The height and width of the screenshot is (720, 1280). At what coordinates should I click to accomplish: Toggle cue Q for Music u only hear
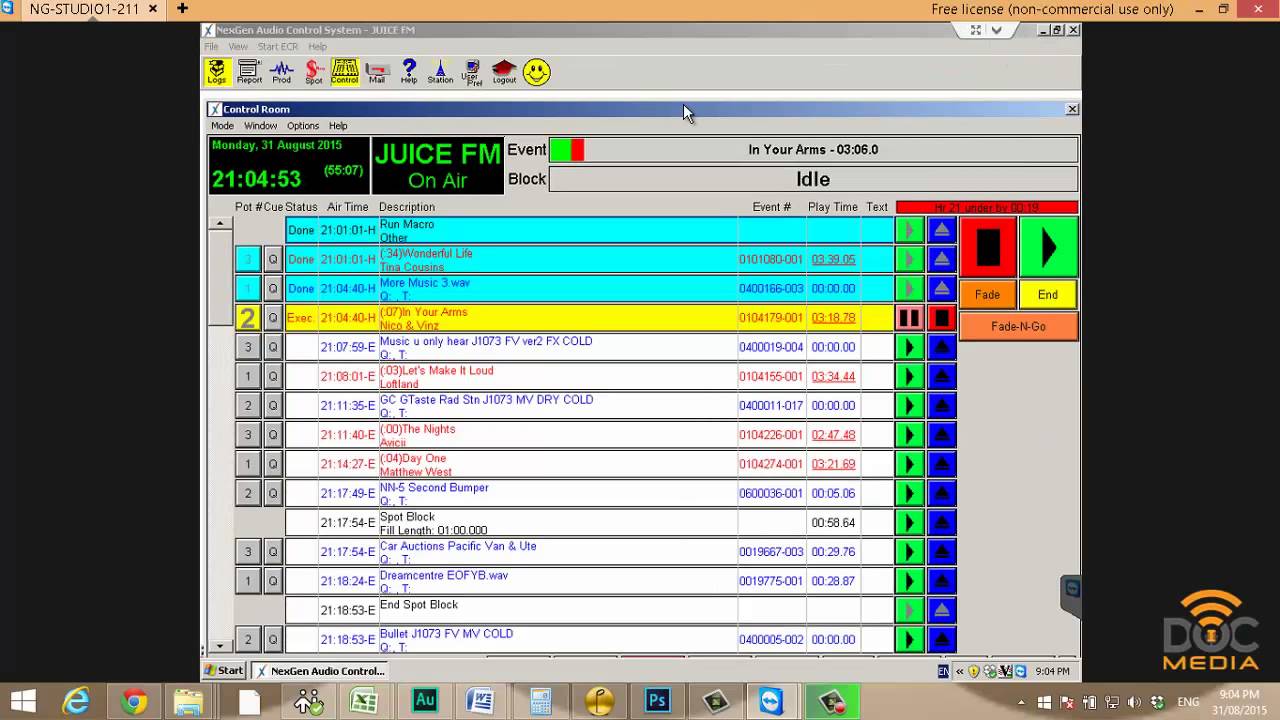point(273,347)
